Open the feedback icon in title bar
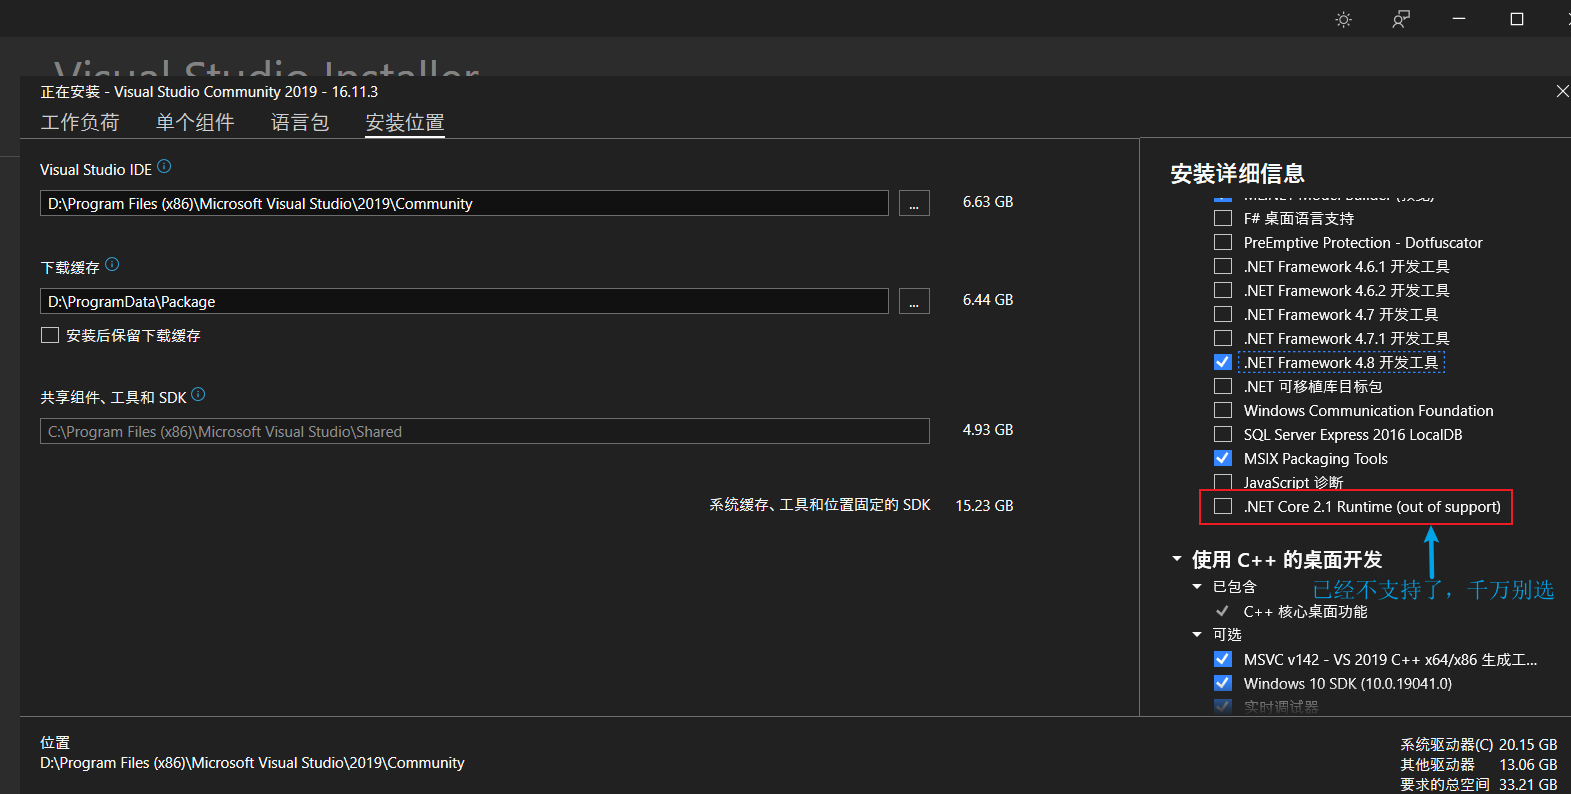 pos(1401,19)
